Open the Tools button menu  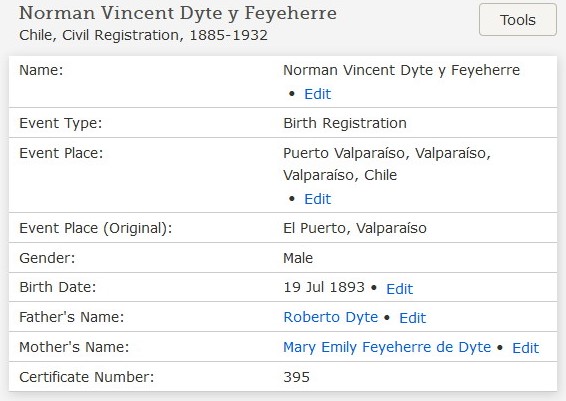tap(518, 20)
